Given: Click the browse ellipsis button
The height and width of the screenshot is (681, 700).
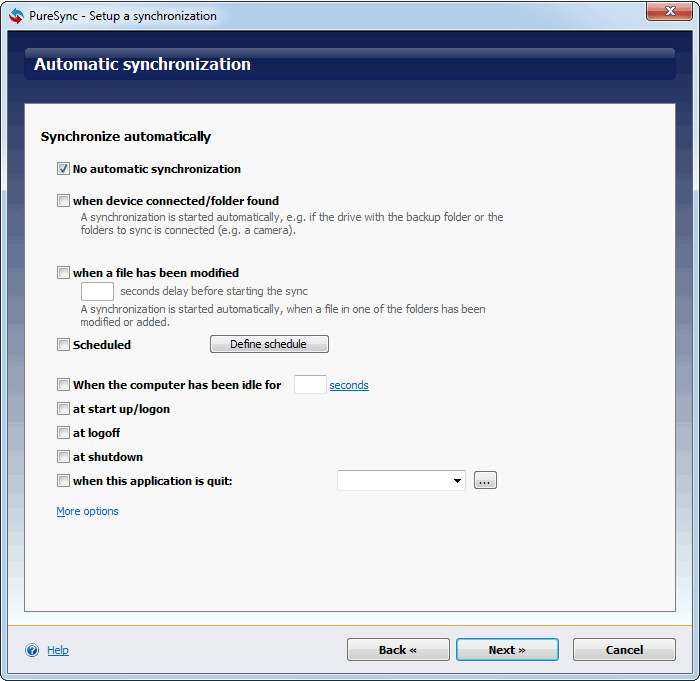Looking at the screenshot, I should coord(485,481).
